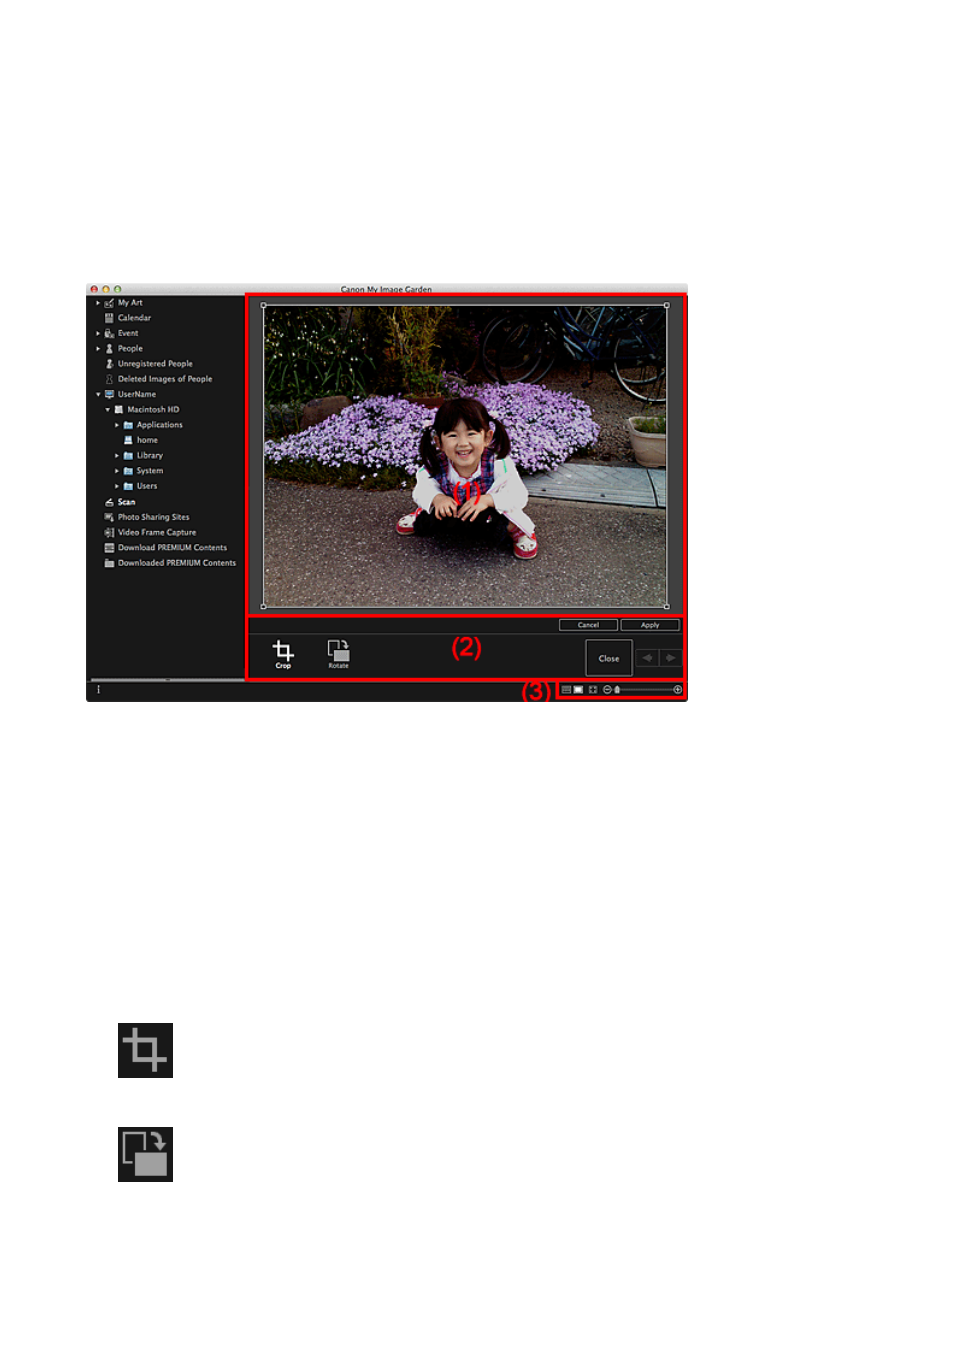Image resolution: width=954 pixels, height=1350 pixels.
Task: Click the photo in the preview area
Action: (465, 456)
